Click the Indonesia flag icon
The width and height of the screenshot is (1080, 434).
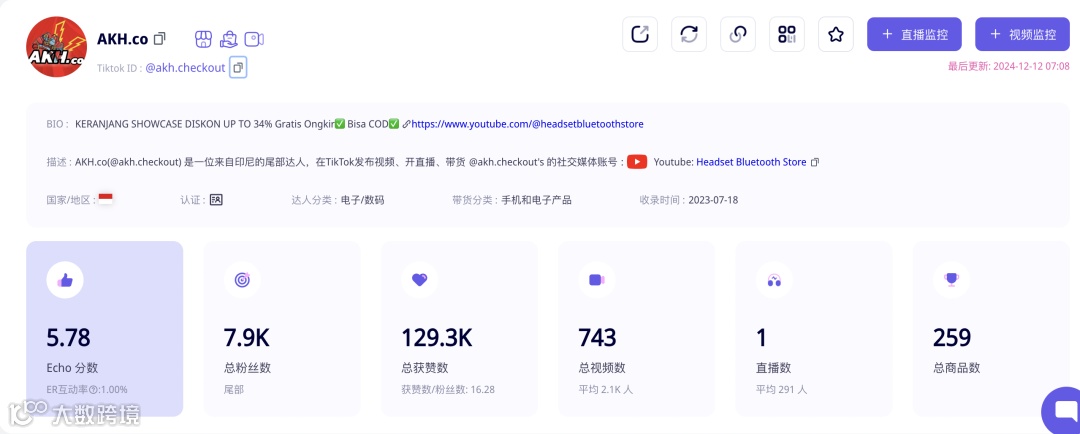point(105,199)
